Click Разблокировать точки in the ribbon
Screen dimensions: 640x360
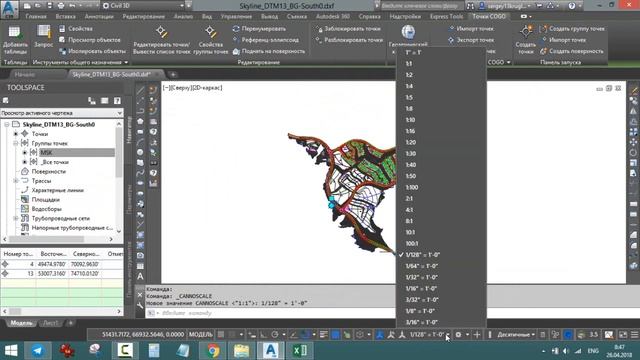click(x=349, y=40)
